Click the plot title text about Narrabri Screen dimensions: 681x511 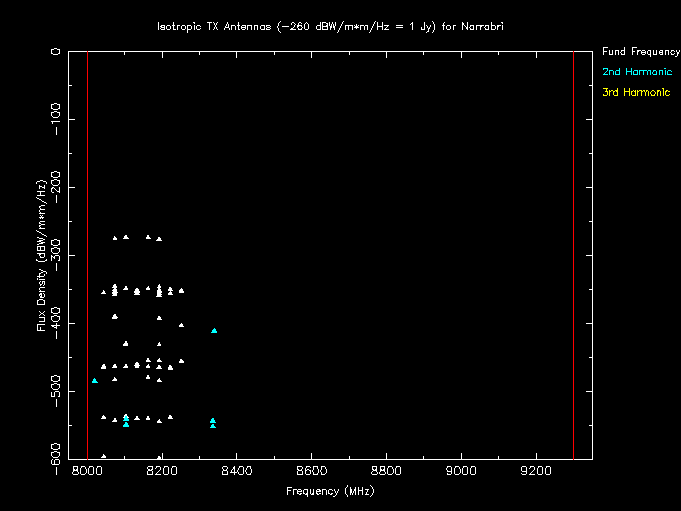point(330,26)
